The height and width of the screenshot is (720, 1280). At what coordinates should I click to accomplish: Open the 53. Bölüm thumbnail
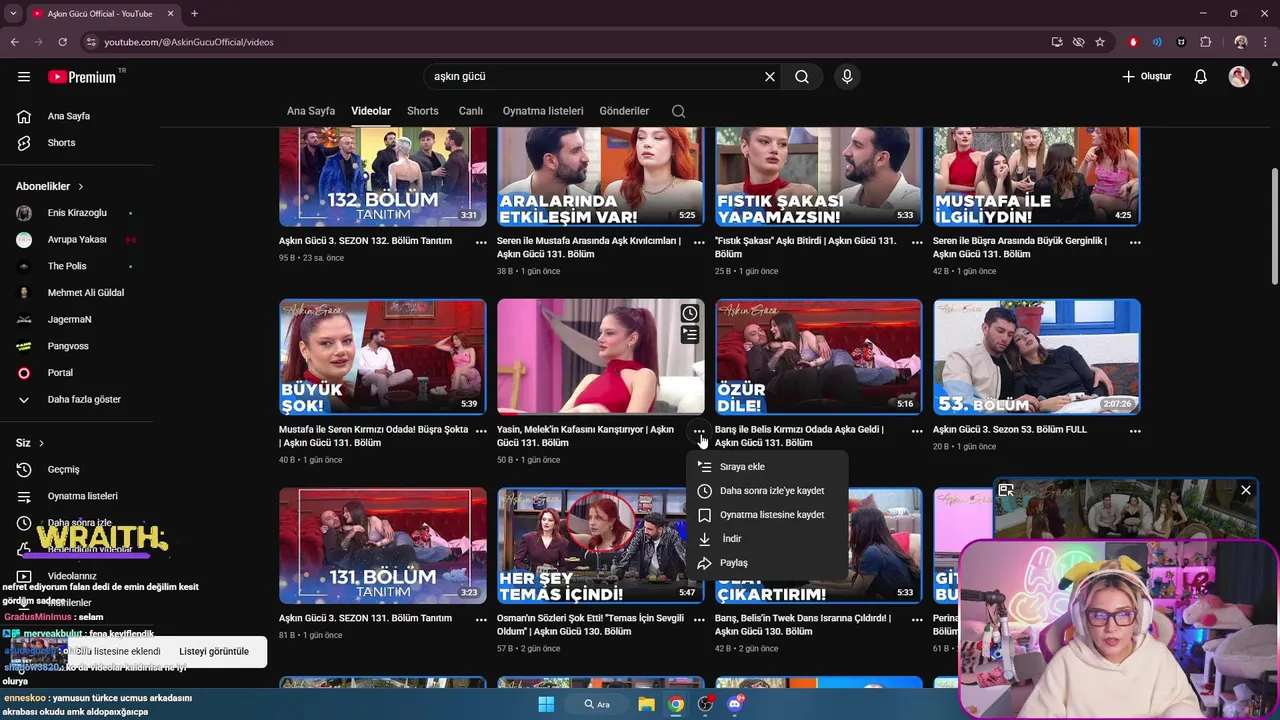point(1037,357)
